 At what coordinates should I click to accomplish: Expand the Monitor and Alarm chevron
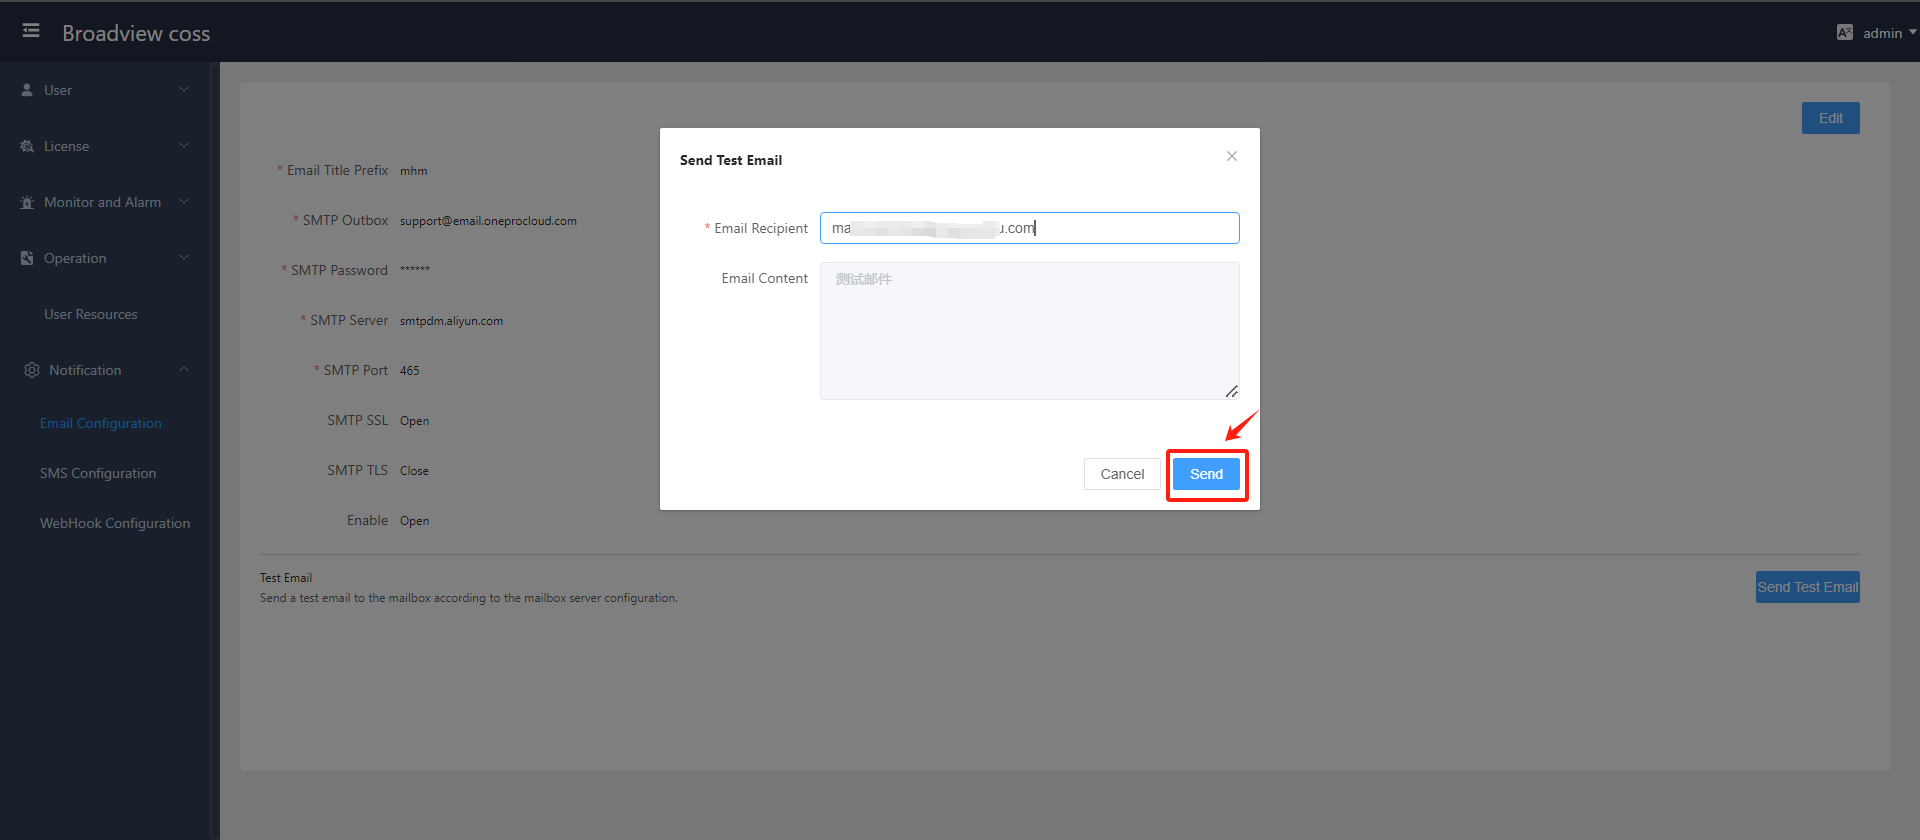click(184, 201)
